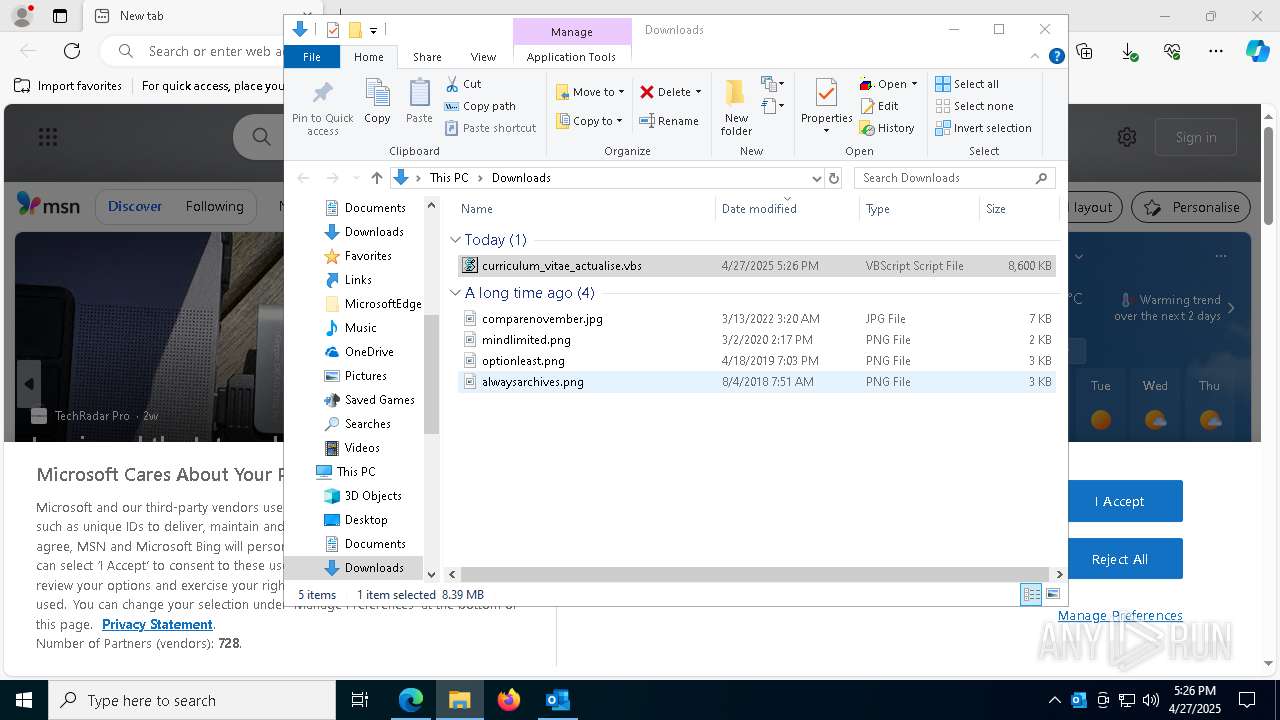
Task: Click Paste shortcut command
Action: click(x=491, y=128)
